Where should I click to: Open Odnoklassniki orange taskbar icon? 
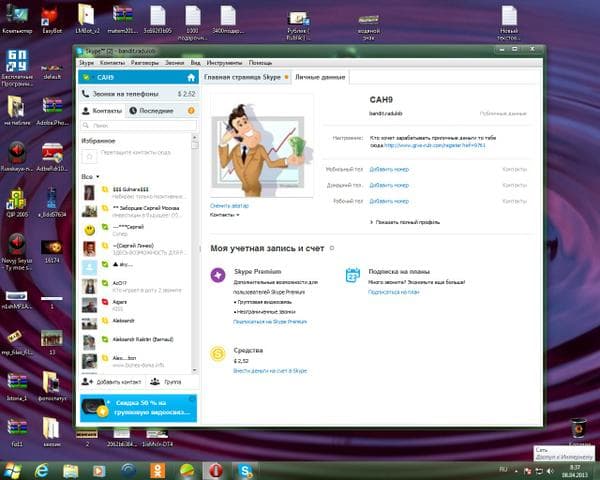(158, 471)
